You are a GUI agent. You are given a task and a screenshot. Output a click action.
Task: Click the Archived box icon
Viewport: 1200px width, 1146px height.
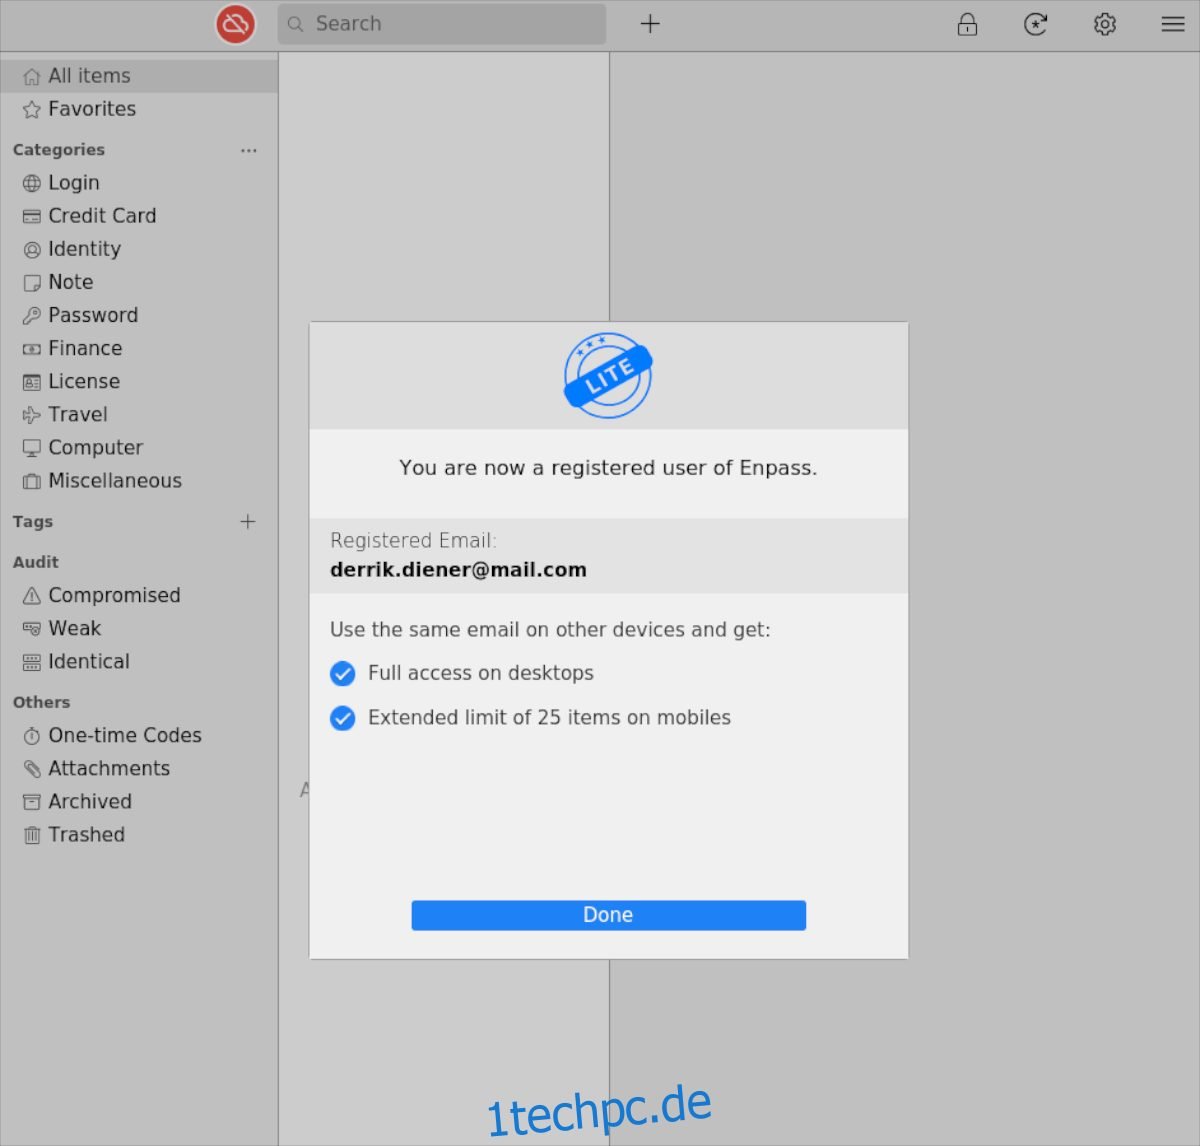pyautogui.click(x=32, y=802)
